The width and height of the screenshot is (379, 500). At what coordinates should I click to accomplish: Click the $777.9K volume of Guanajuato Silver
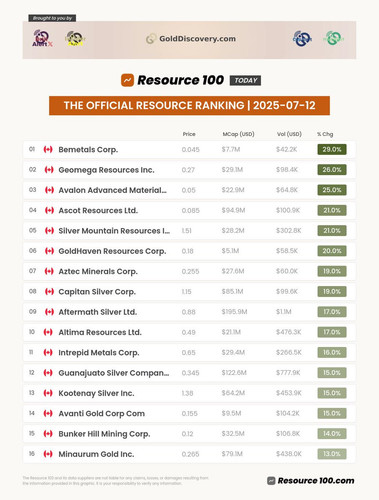pos(288,373)
